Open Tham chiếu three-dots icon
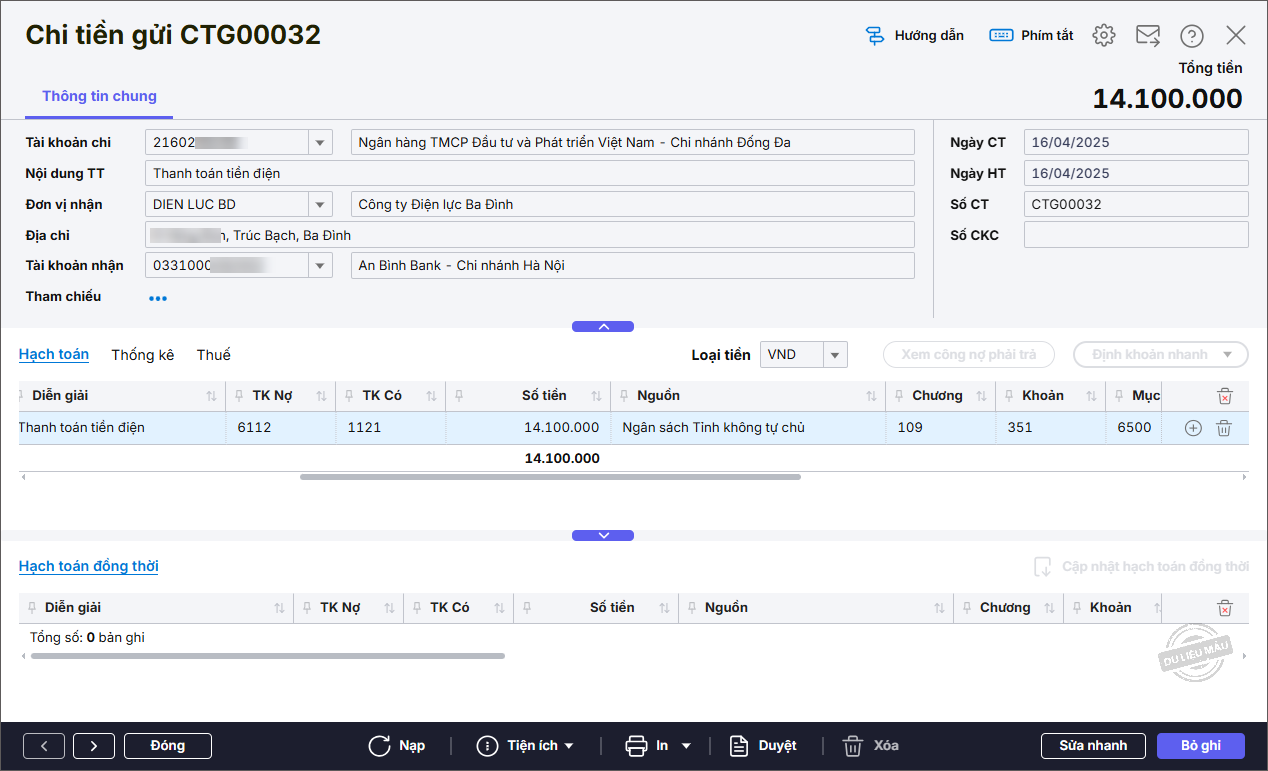 158,298
